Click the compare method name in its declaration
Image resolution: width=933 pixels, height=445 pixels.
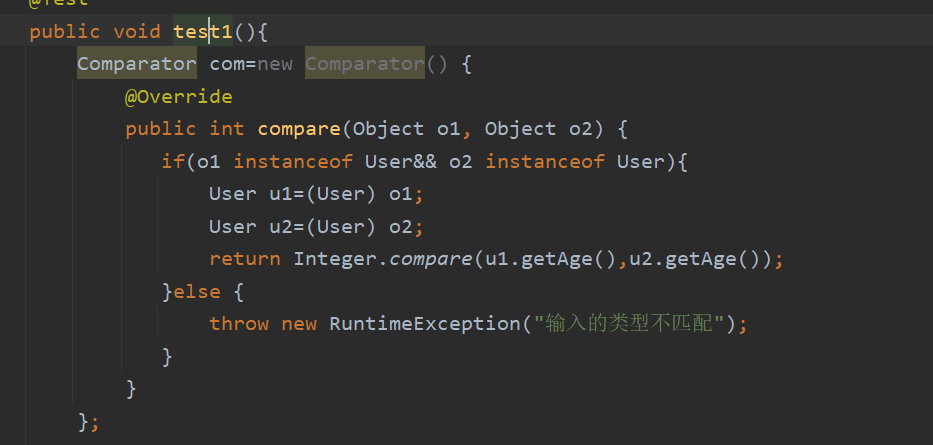coord(299,129)
